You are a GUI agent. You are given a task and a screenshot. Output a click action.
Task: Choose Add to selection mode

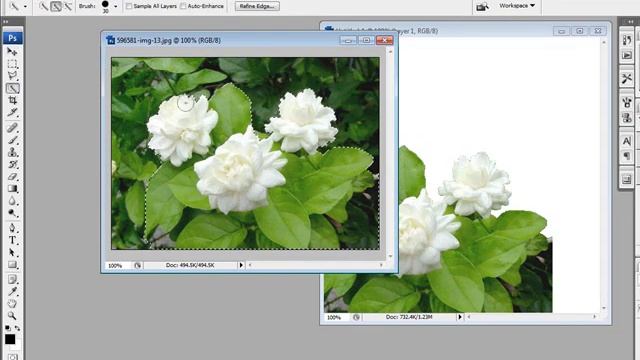pyautogui.click(x=56, y=6)
